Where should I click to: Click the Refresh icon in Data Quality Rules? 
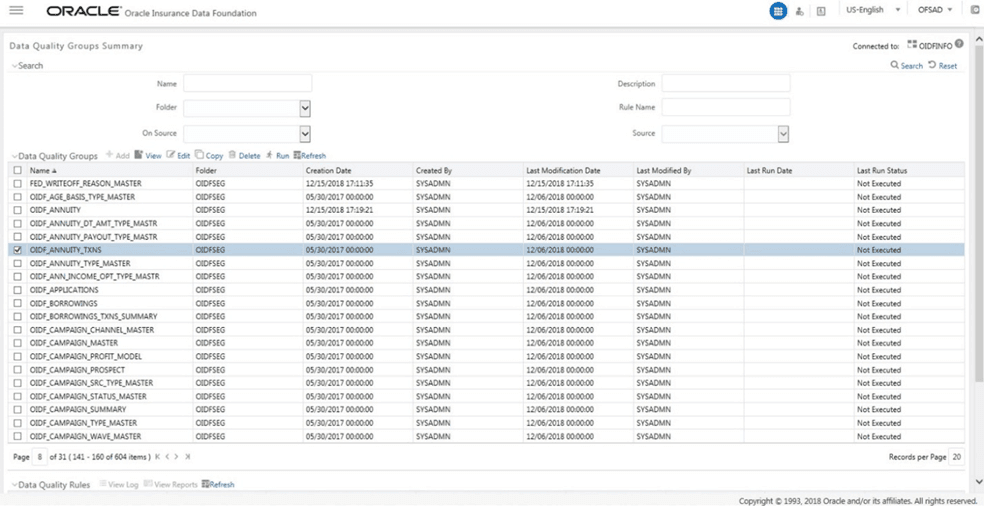click(x=205, y=485)
